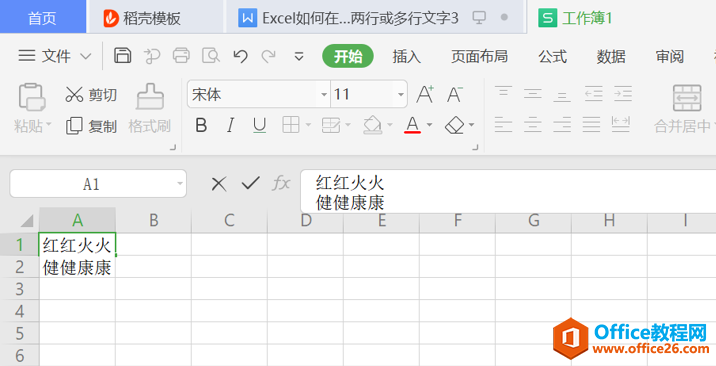Open the font size 11 dropdown

[401, 94]
